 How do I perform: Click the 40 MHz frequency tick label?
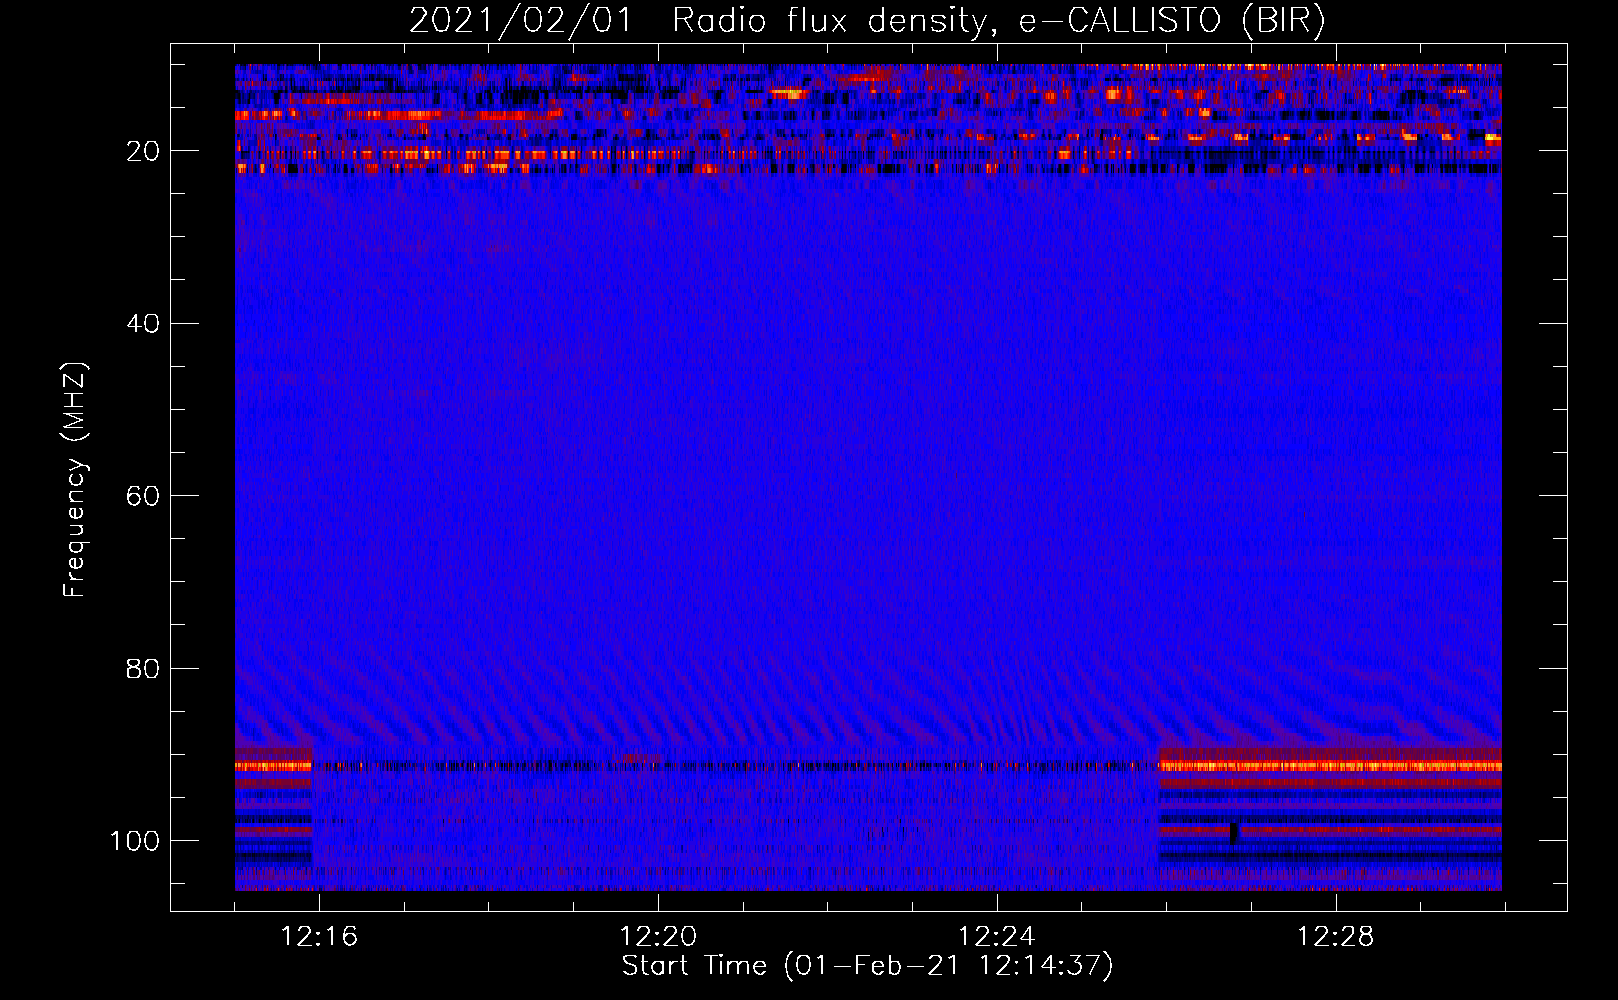[144, 323]
